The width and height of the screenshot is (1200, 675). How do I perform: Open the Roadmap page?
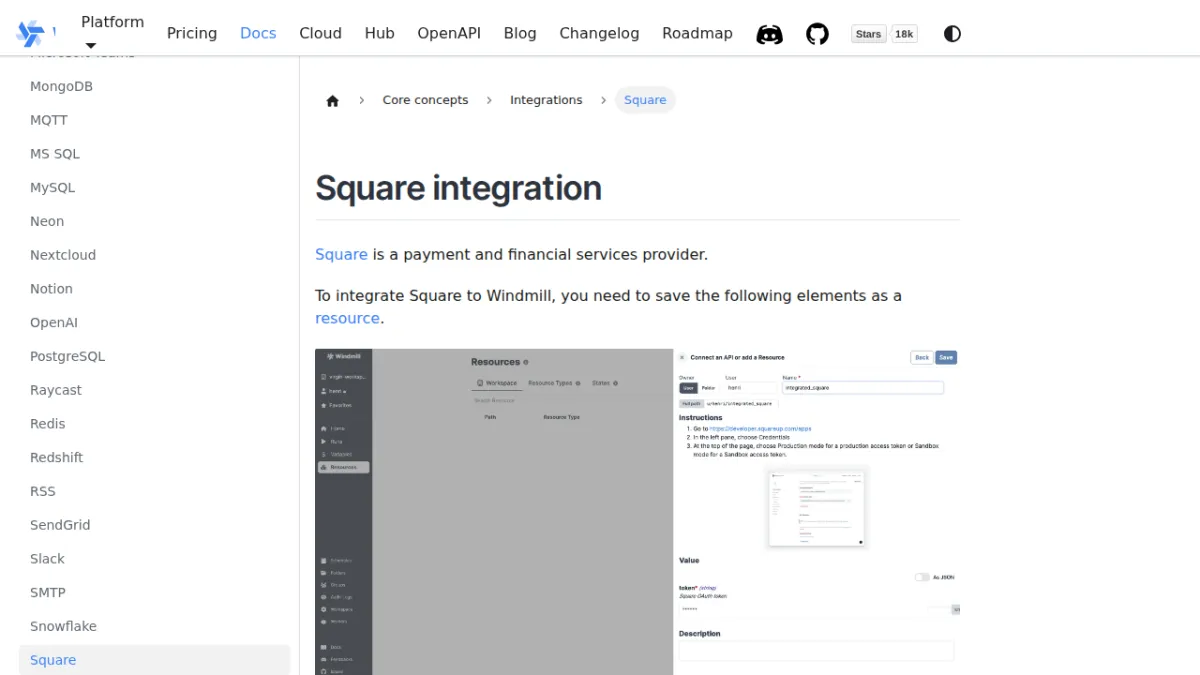[697, 33]
